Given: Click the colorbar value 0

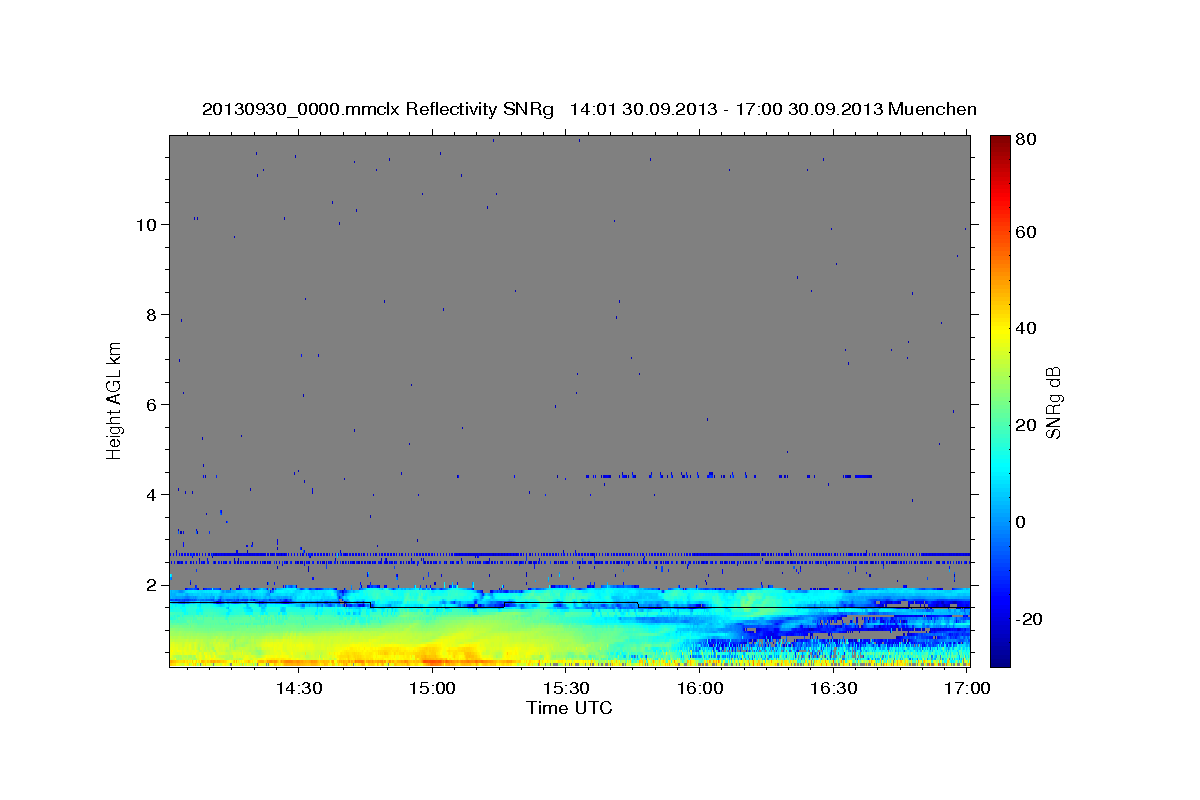Looking at the screenshot, I should click(1023, 522).
